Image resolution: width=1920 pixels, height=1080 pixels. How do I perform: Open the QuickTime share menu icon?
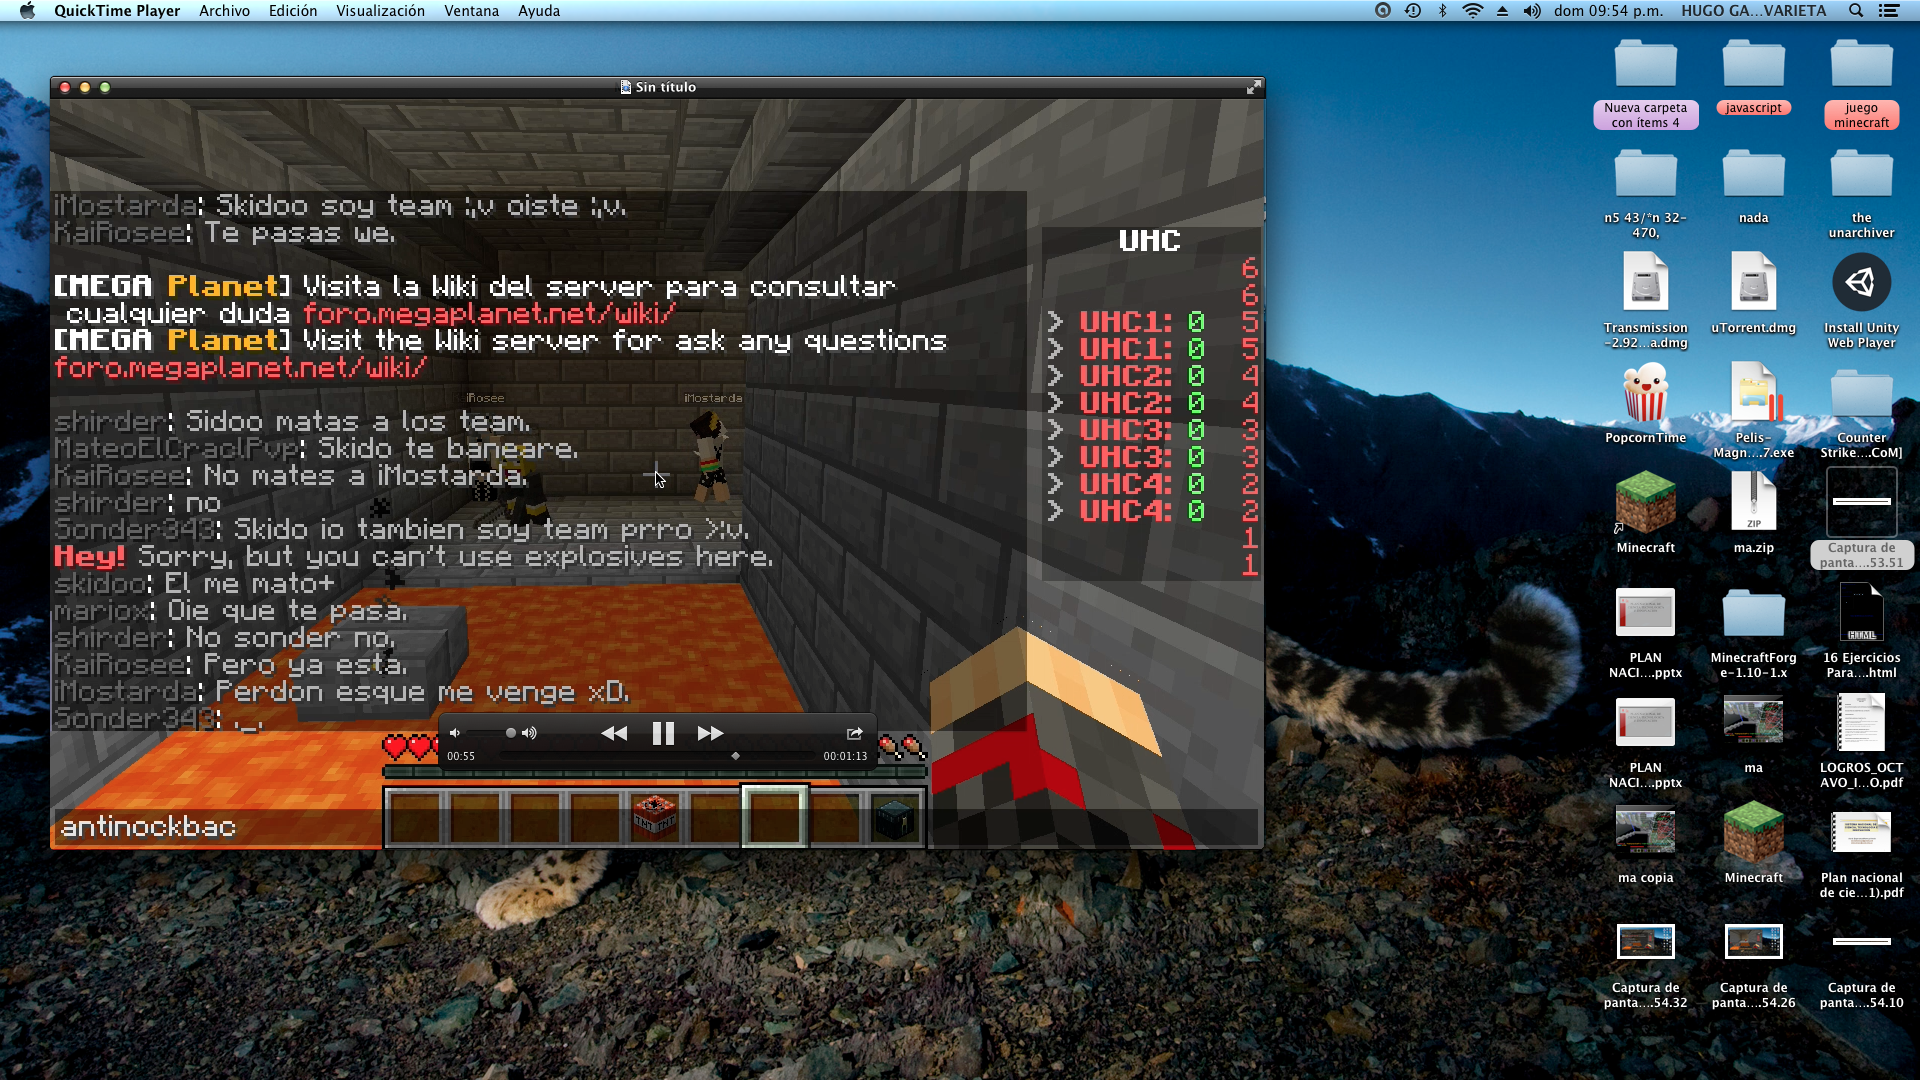pos(854,733)
